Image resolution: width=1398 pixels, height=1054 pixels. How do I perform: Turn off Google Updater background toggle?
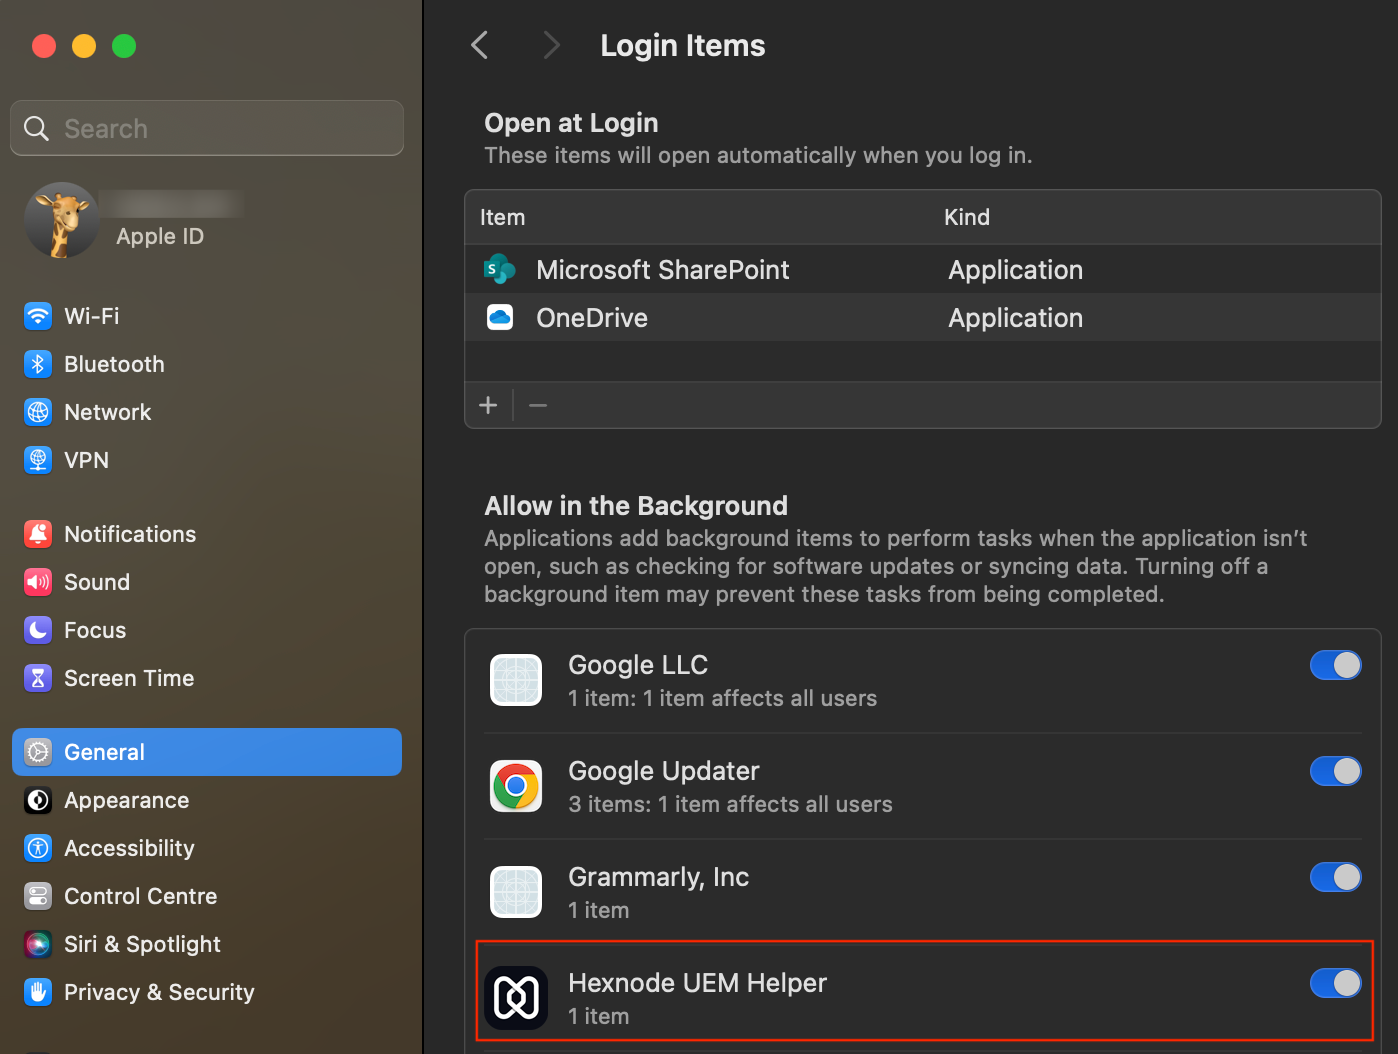point(1336,771)
